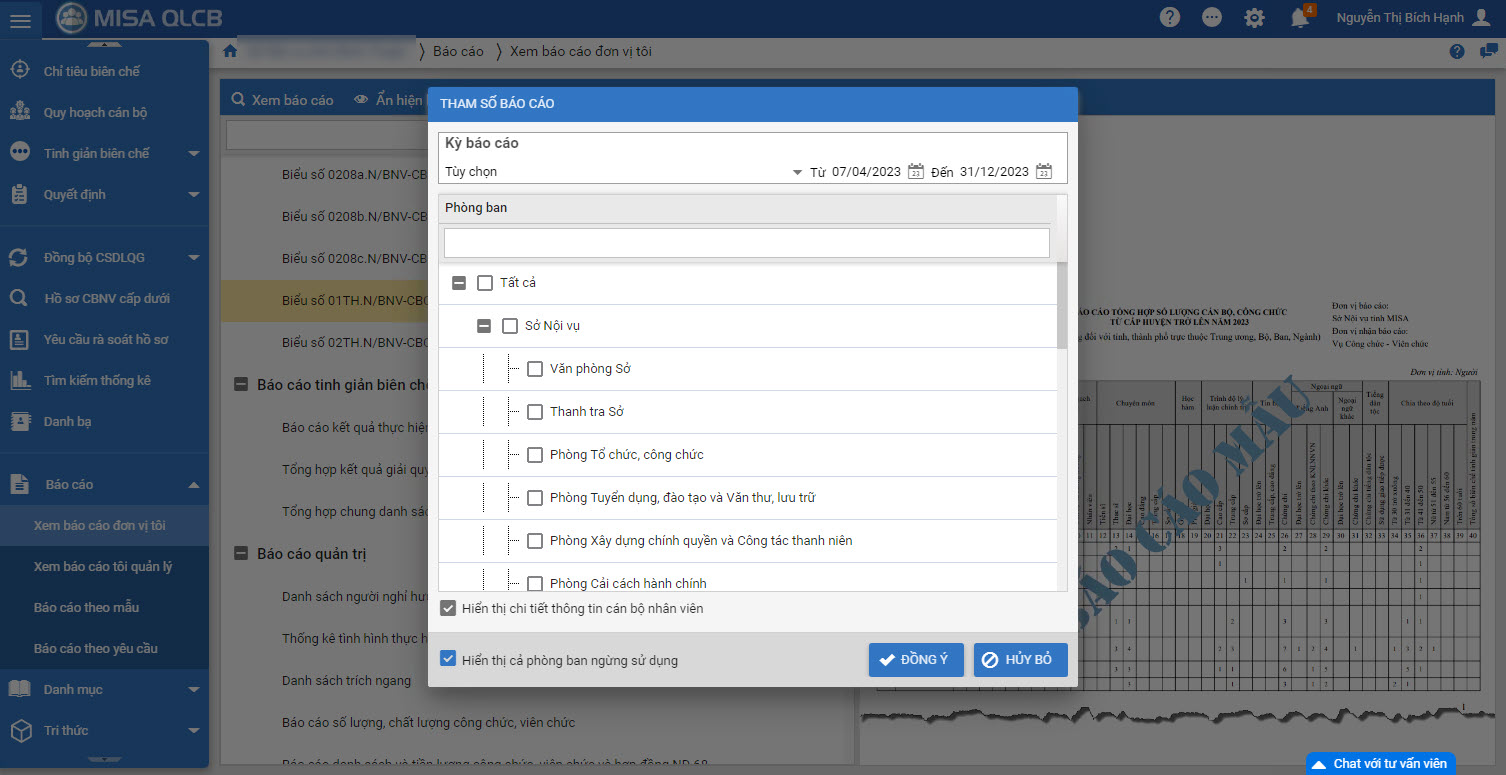Collapse the 'Sở Nội vụ' tree node
This screenshot has height=775, width=1506.
(484, 326)
